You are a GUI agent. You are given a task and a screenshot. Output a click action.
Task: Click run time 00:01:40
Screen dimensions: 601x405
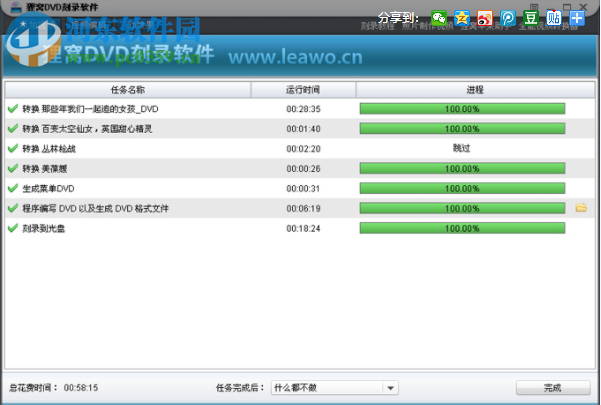(303, 129)
